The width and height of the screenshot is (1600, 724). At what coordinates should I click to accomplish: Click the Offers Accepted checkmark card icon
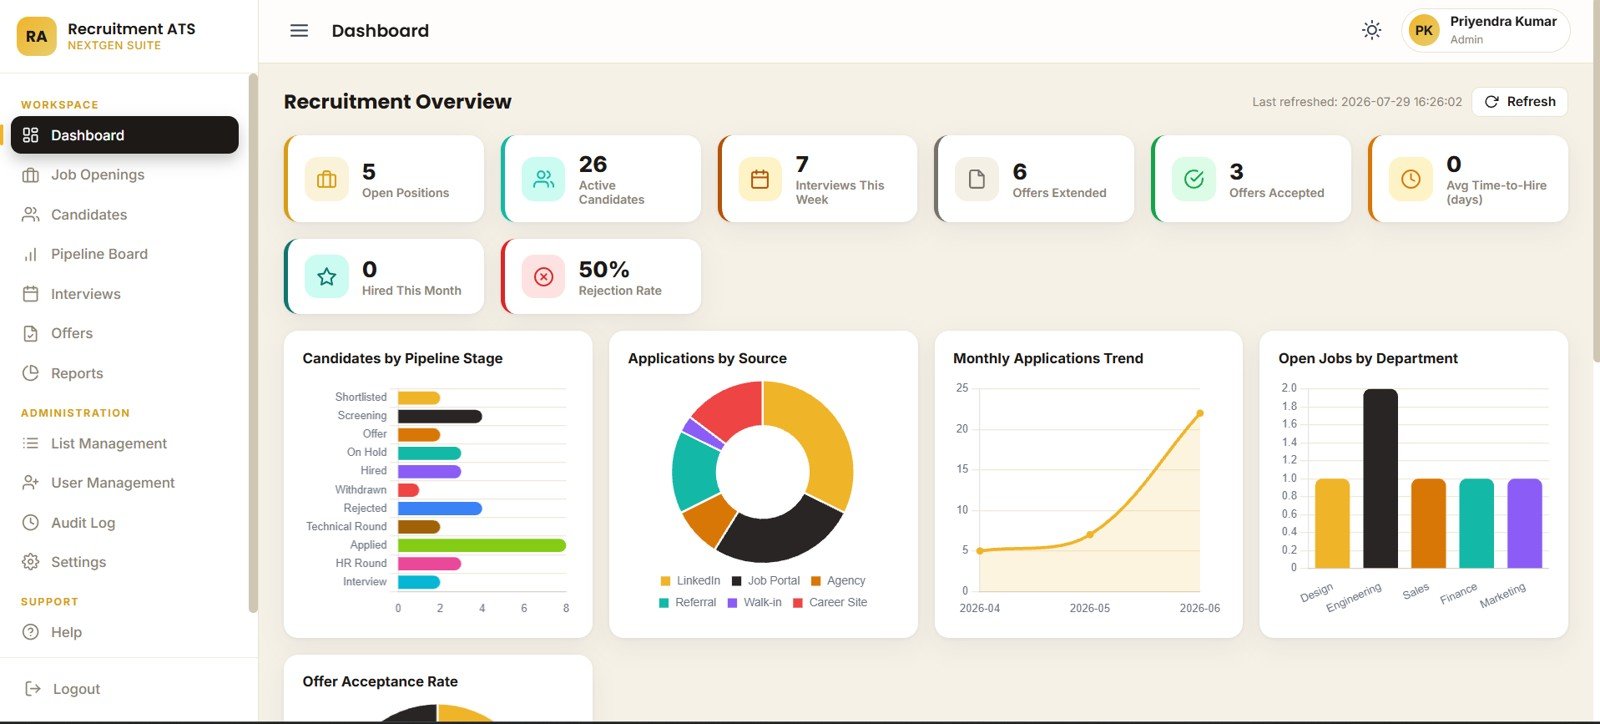pyautogui.click(x=1194, y=179)
